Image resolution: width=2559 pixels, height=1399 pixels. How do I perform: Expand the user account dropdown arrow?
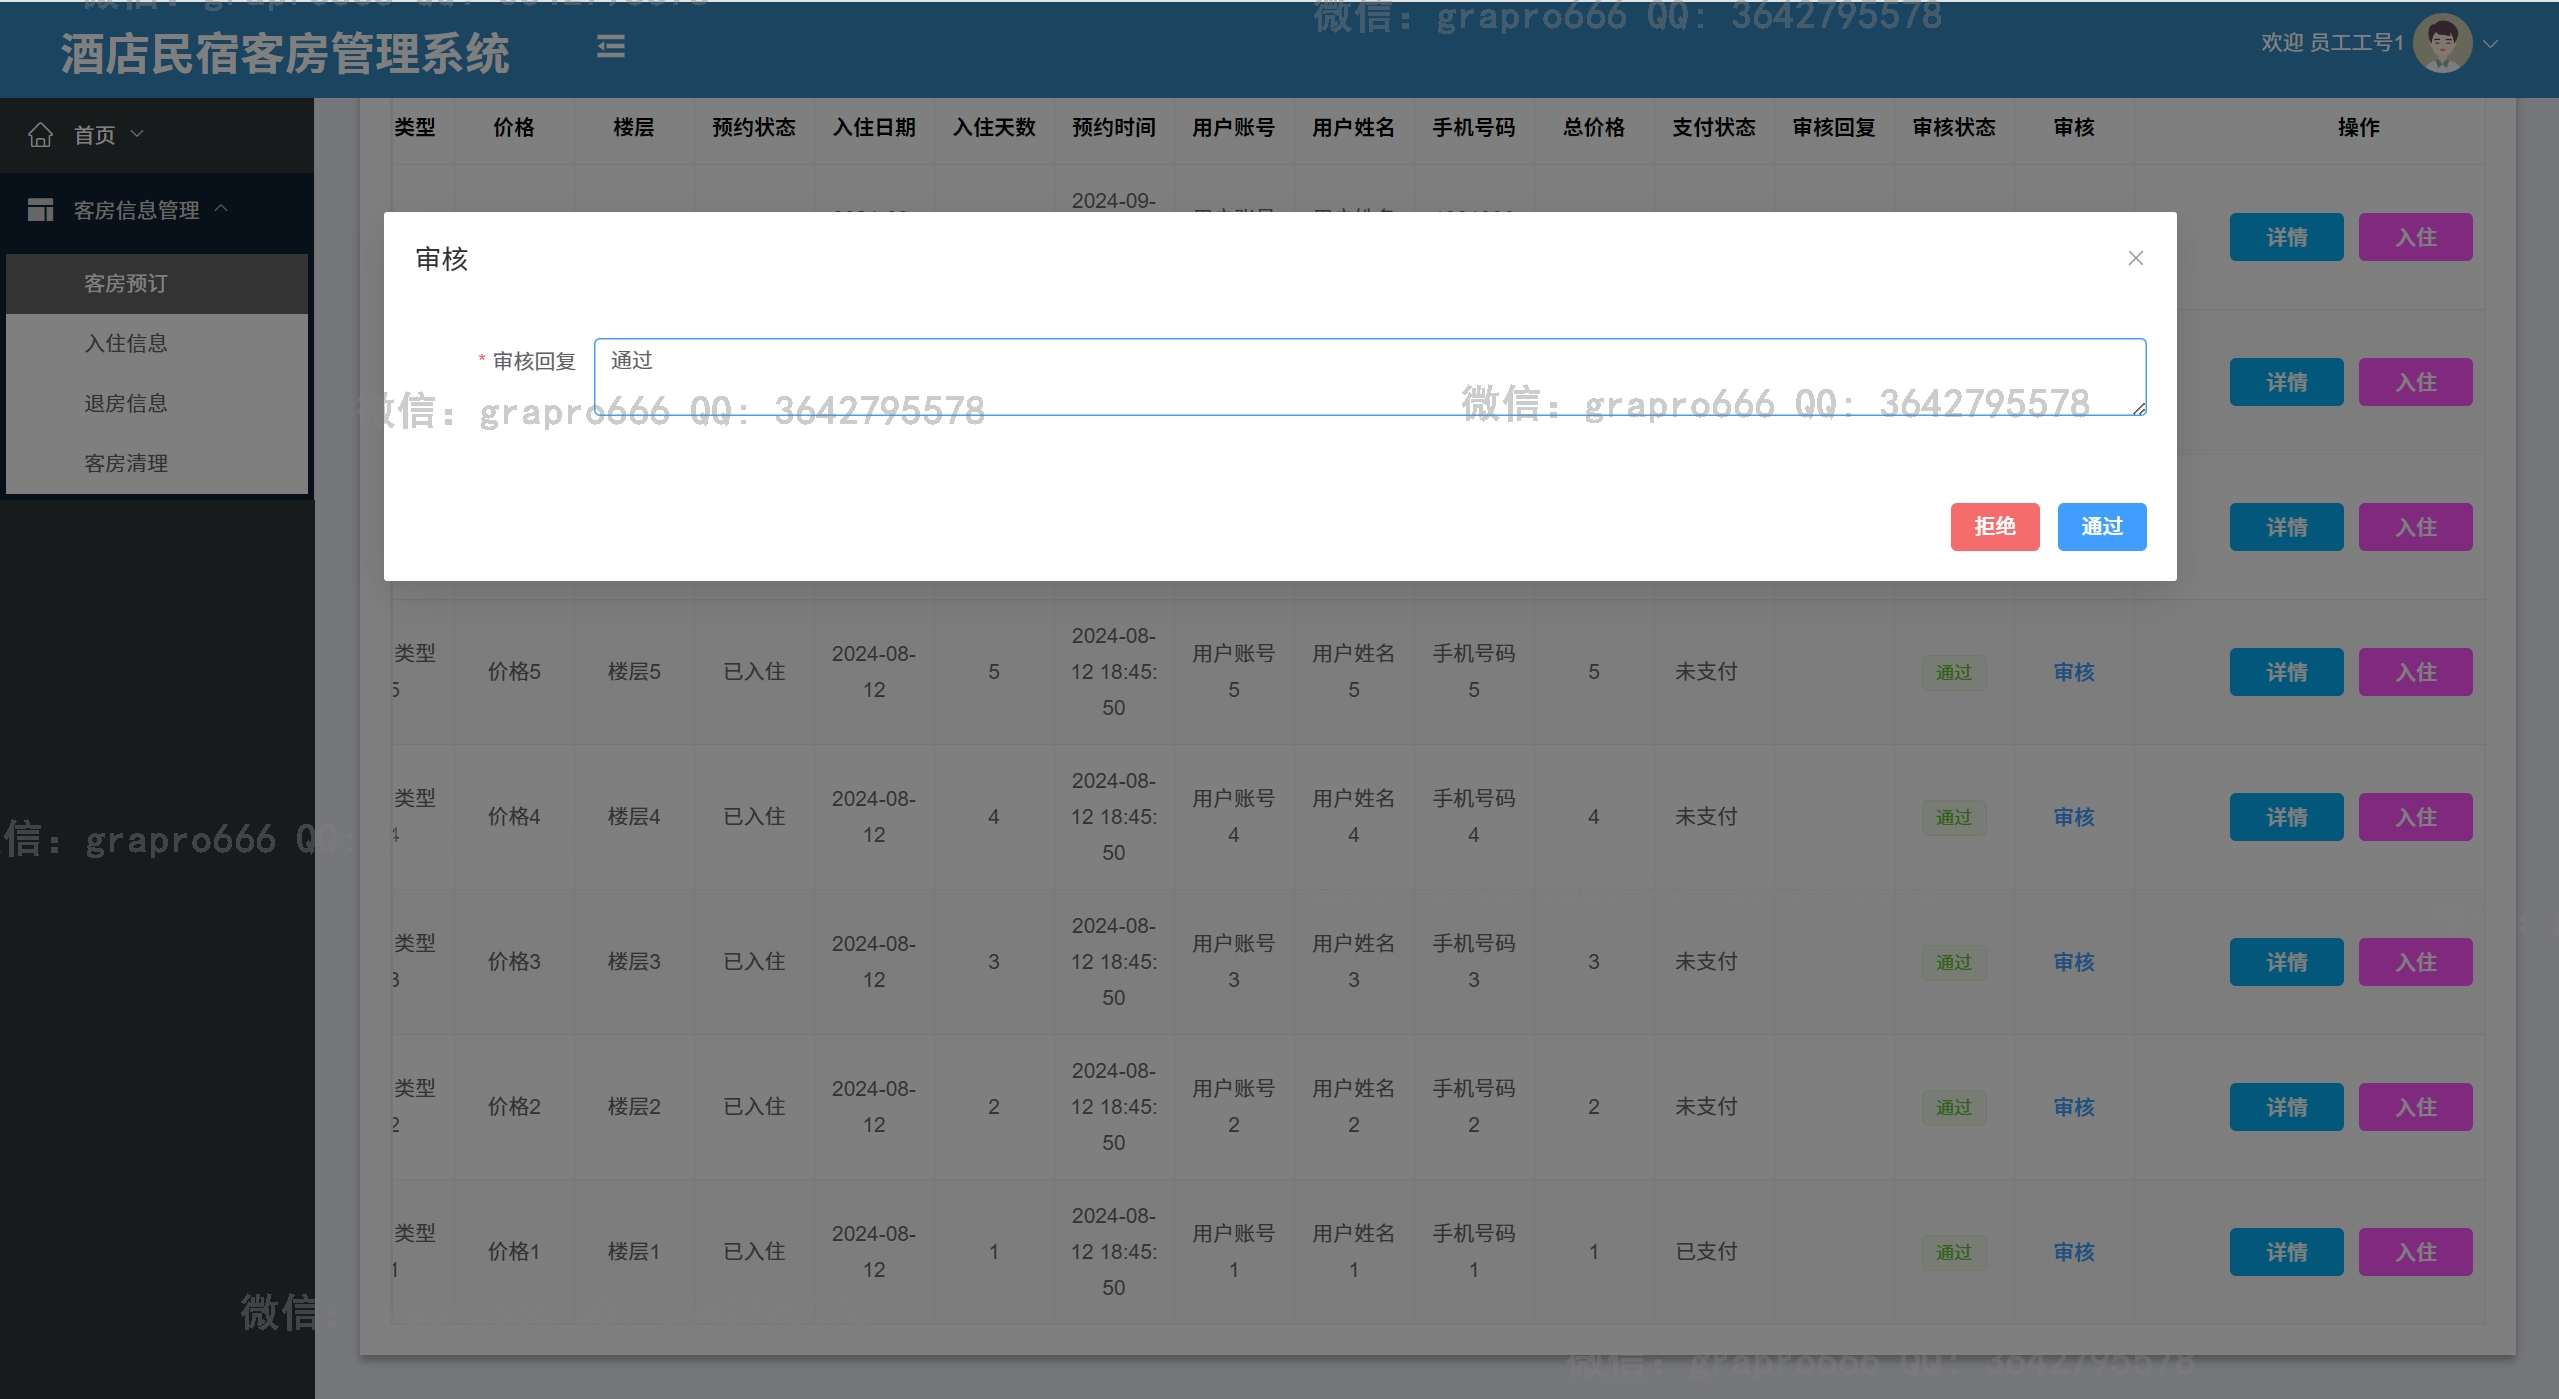click(x=2491, y=44)
